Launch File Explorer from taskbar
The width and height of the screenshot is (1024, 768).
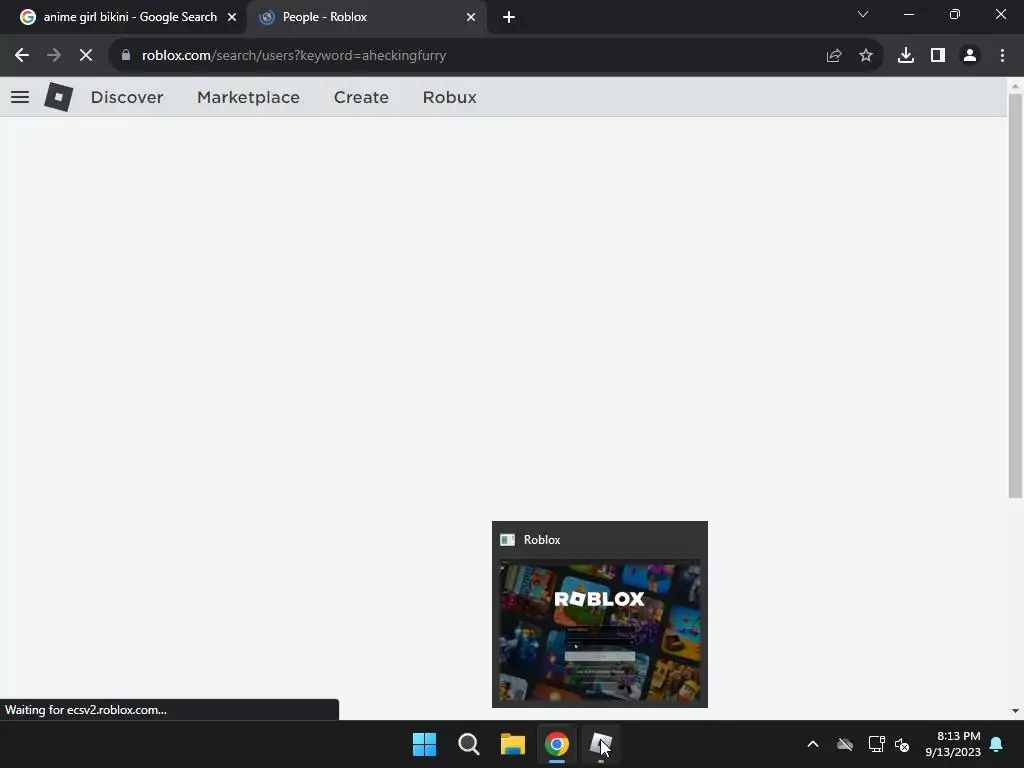[513, 744]
